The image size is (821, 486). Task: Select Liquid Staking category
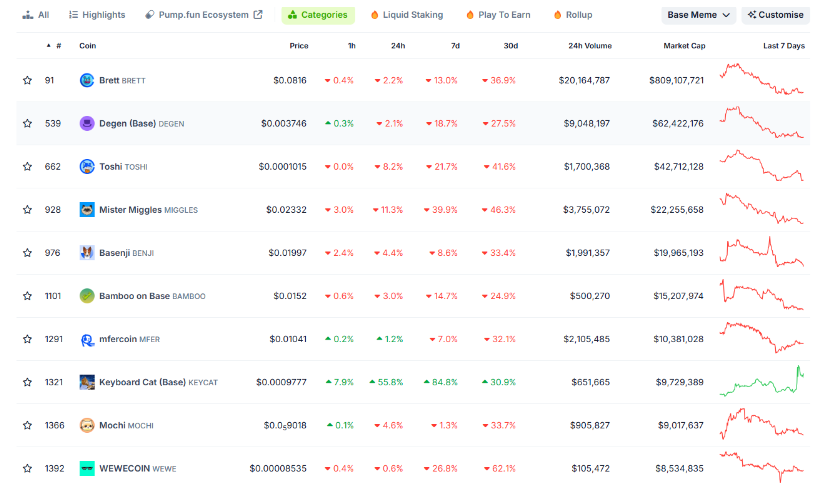pyautogui.click(x=407, y=15)
